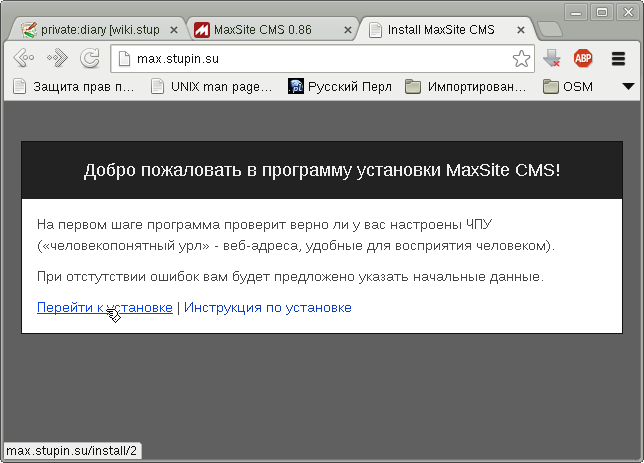Viewport: 644px width, 463px height.
Task: Open the 'Русский Перл' bookmark
Action: [340, 87]
